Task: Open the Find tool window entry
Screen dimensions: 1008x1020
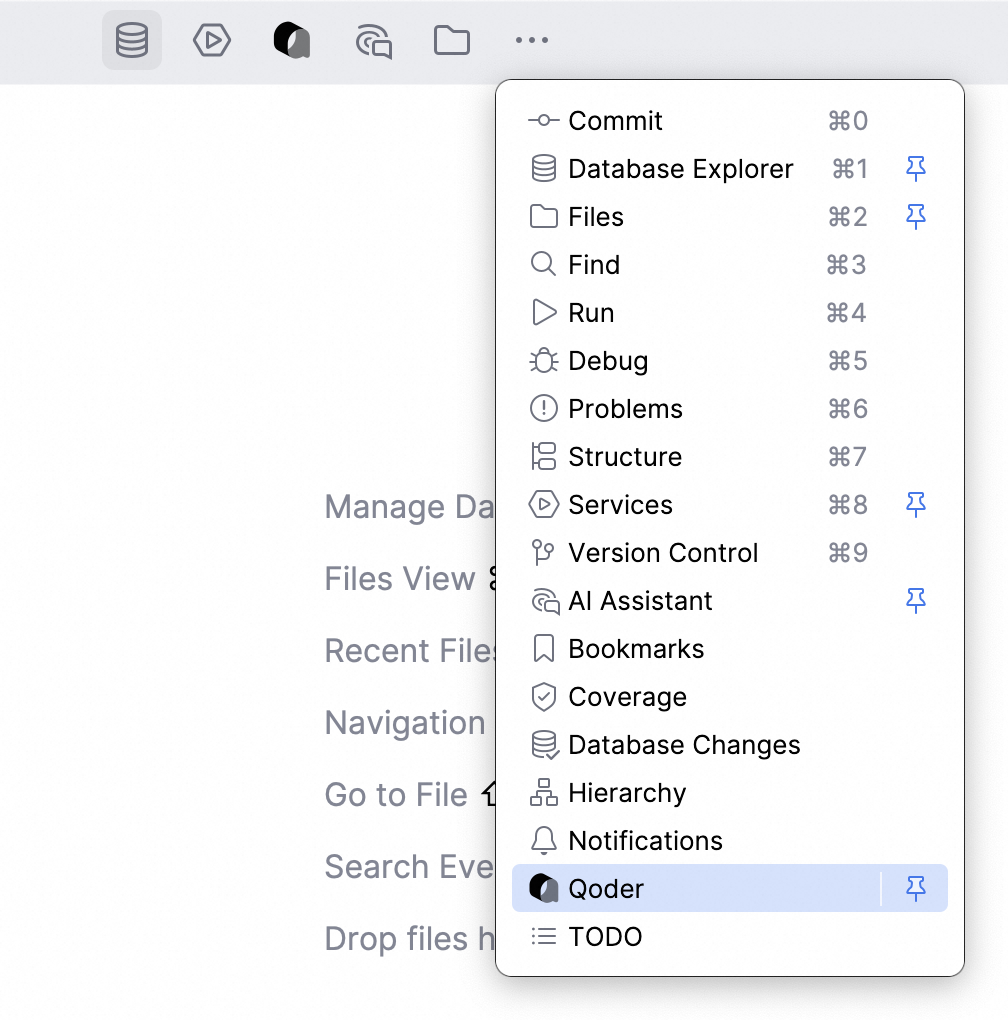Action: pos(594,265)
